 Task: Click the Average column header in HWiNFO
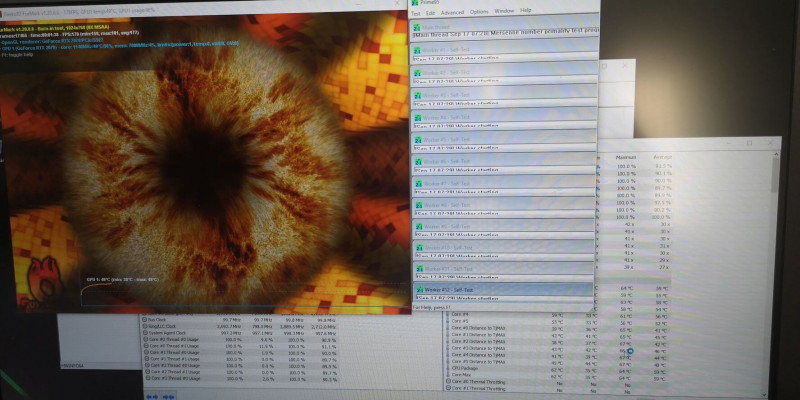point(662,158)
